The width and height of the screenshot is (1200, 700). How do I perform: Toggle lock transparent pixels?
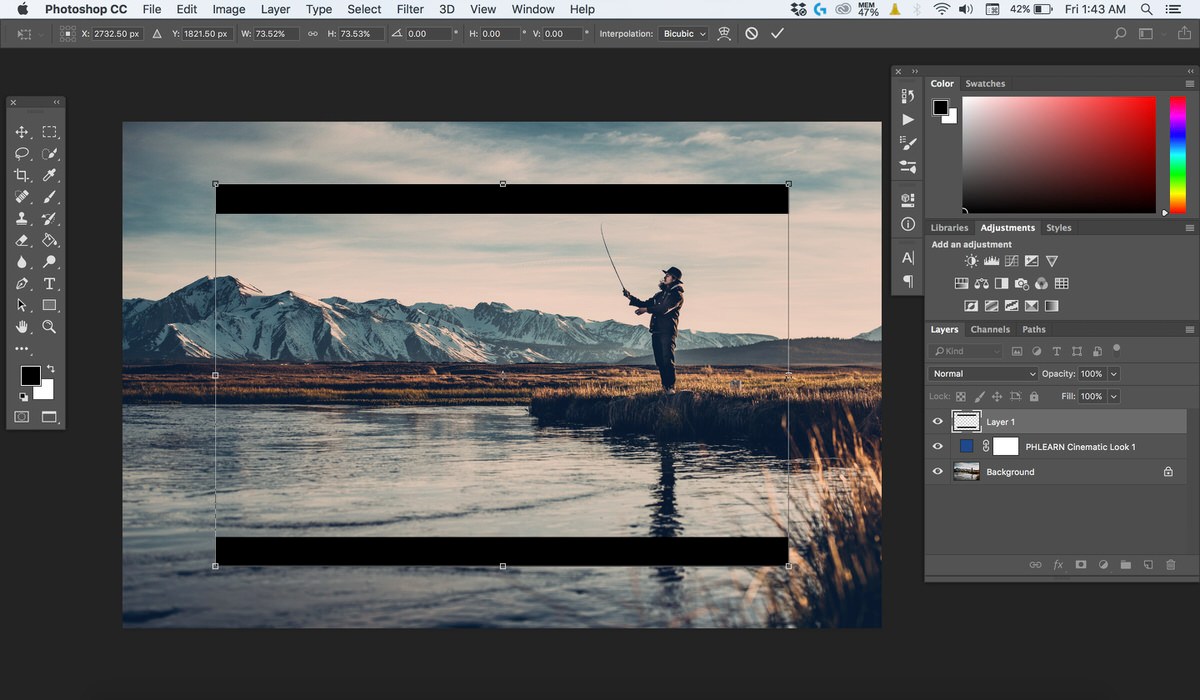point(961,397)
